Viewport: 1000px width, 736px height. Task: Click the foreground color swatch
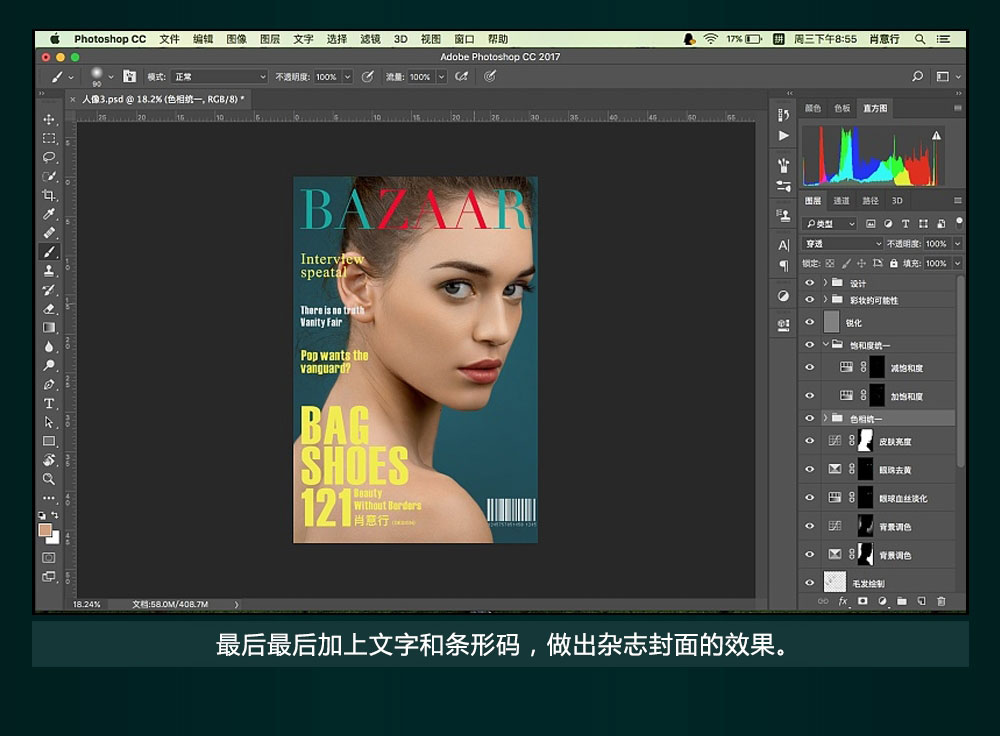45,529
